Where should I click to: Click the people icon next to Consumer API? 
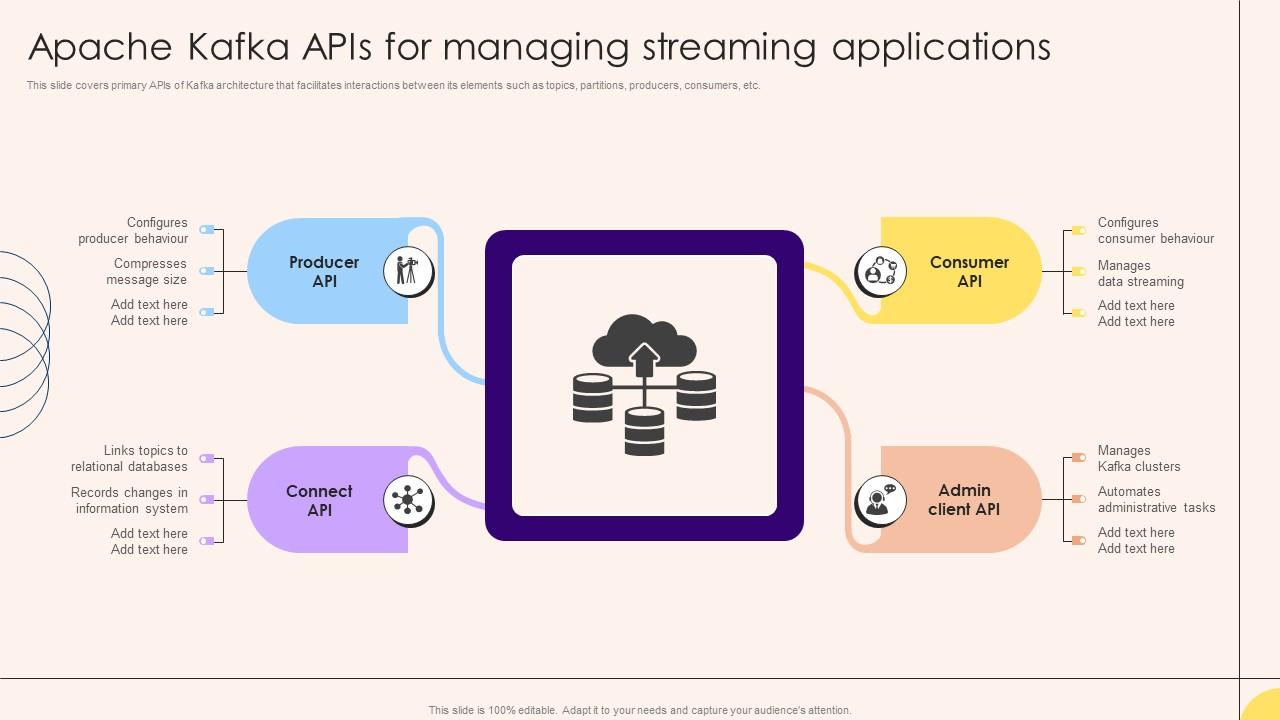879,271
